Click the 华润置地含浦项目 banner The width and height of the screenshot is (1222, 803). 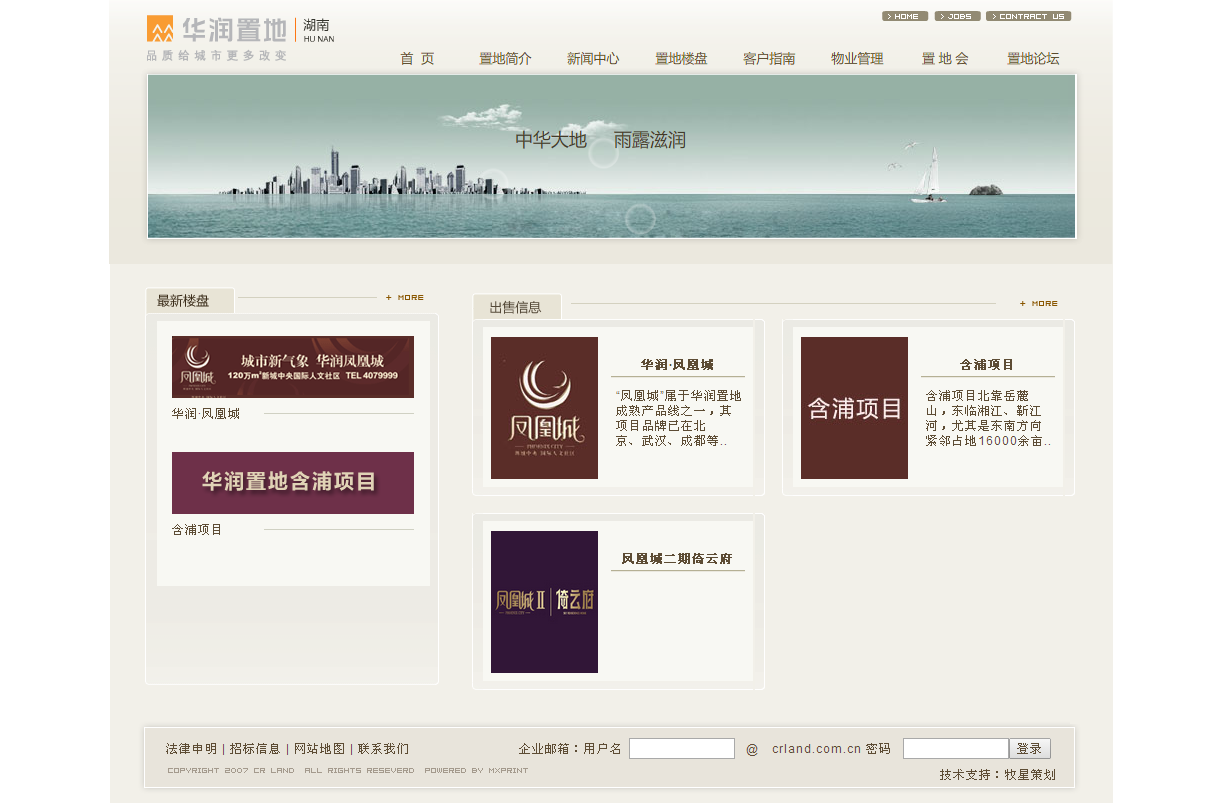292,483
